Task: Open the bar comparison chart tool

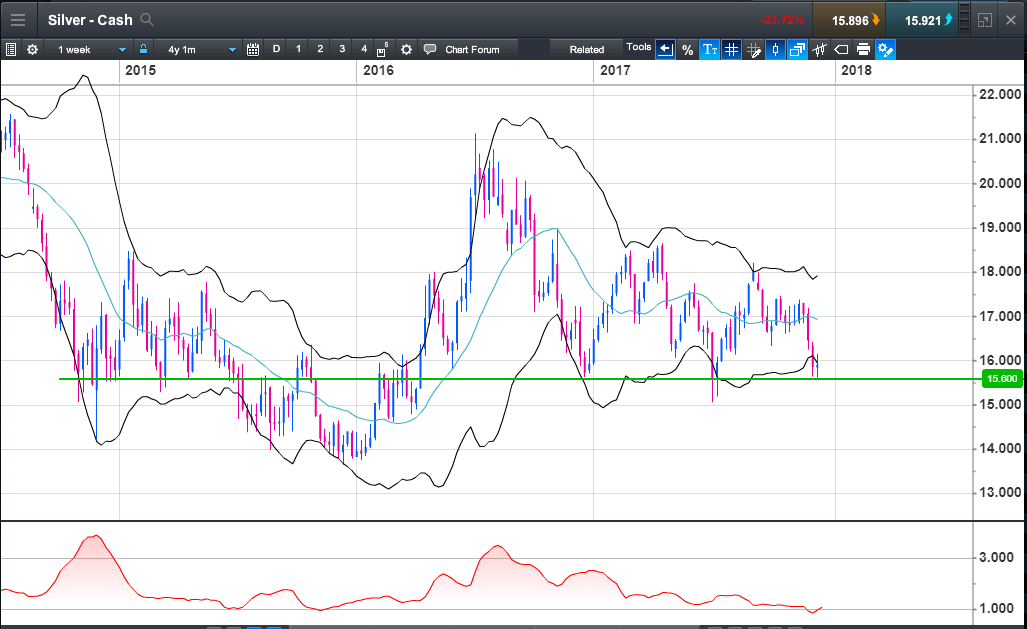Action: point(819,49)
